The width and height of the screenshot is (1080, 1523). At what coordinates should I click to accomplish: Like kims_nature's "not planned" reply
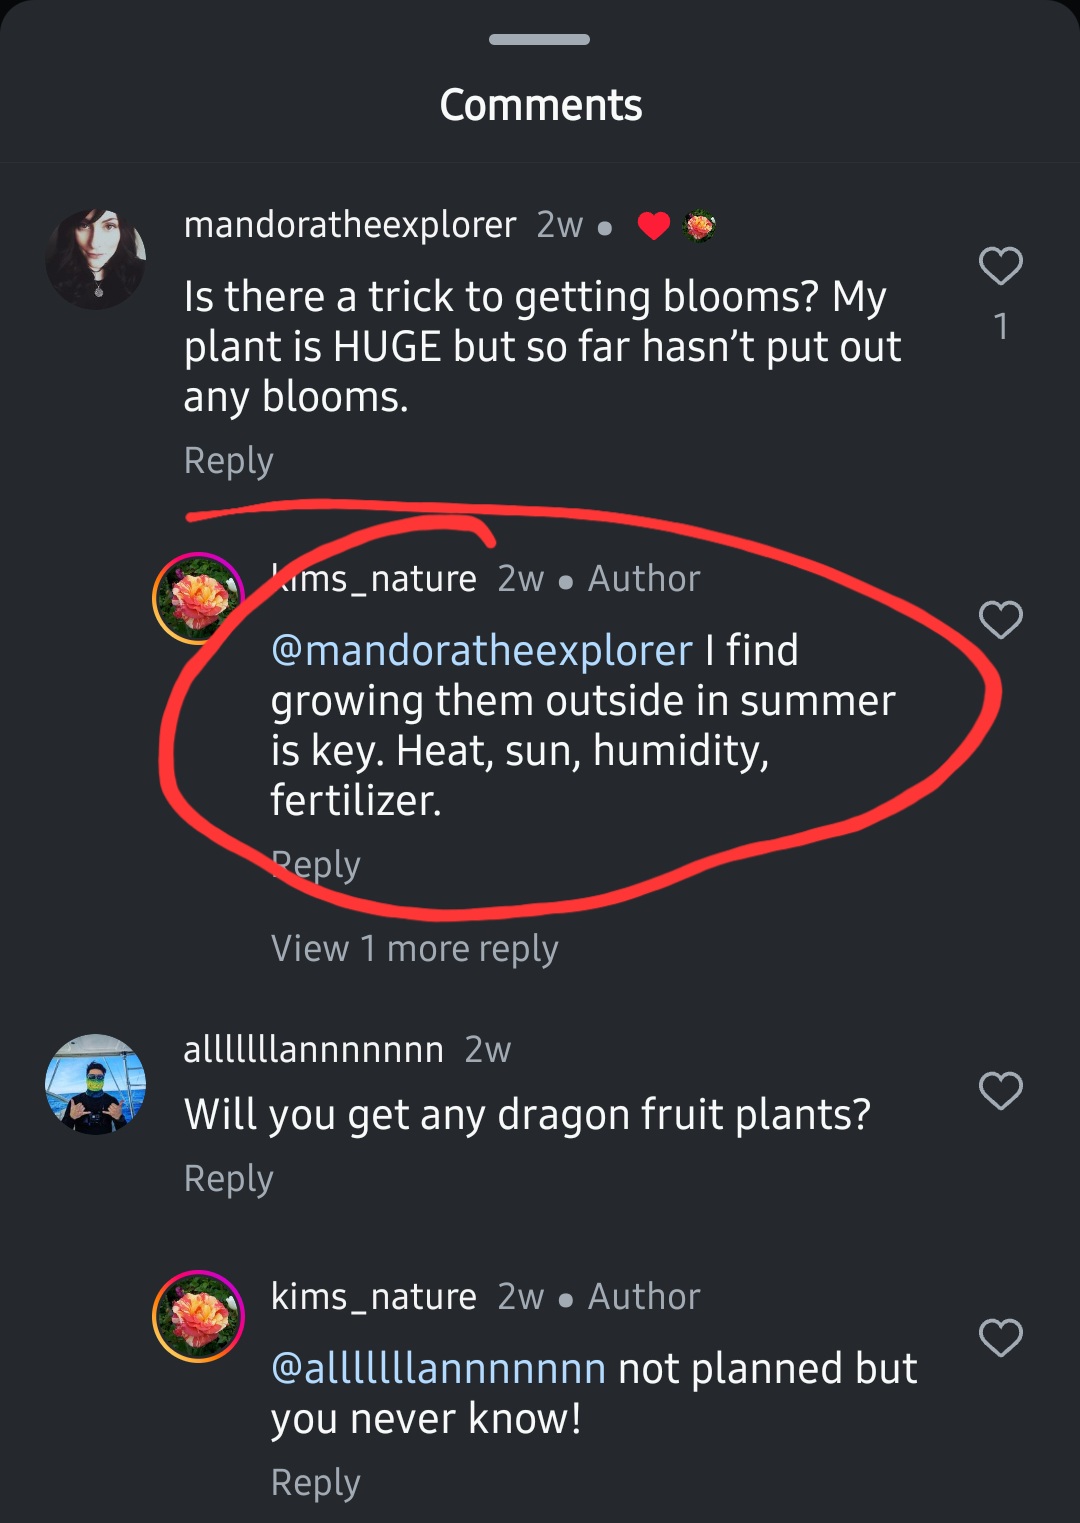(x=1000, y=1338)
